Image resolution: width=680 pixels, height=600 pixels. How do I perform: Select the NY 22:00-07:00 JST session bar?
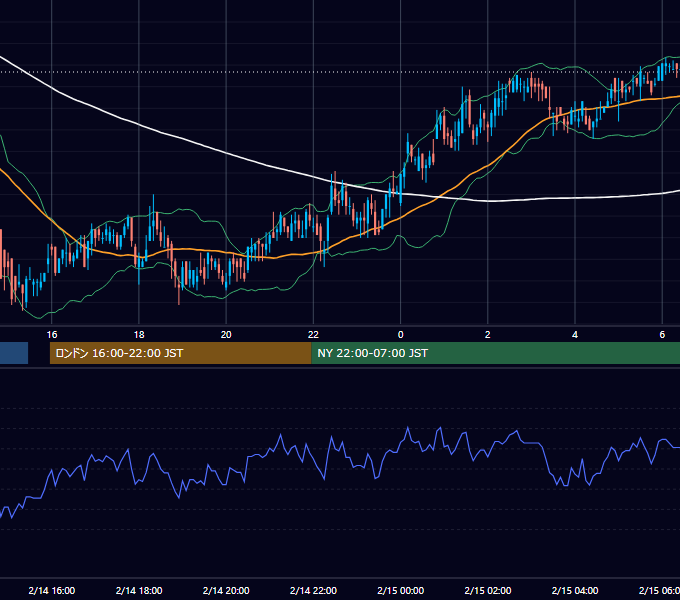click(496, 353)
